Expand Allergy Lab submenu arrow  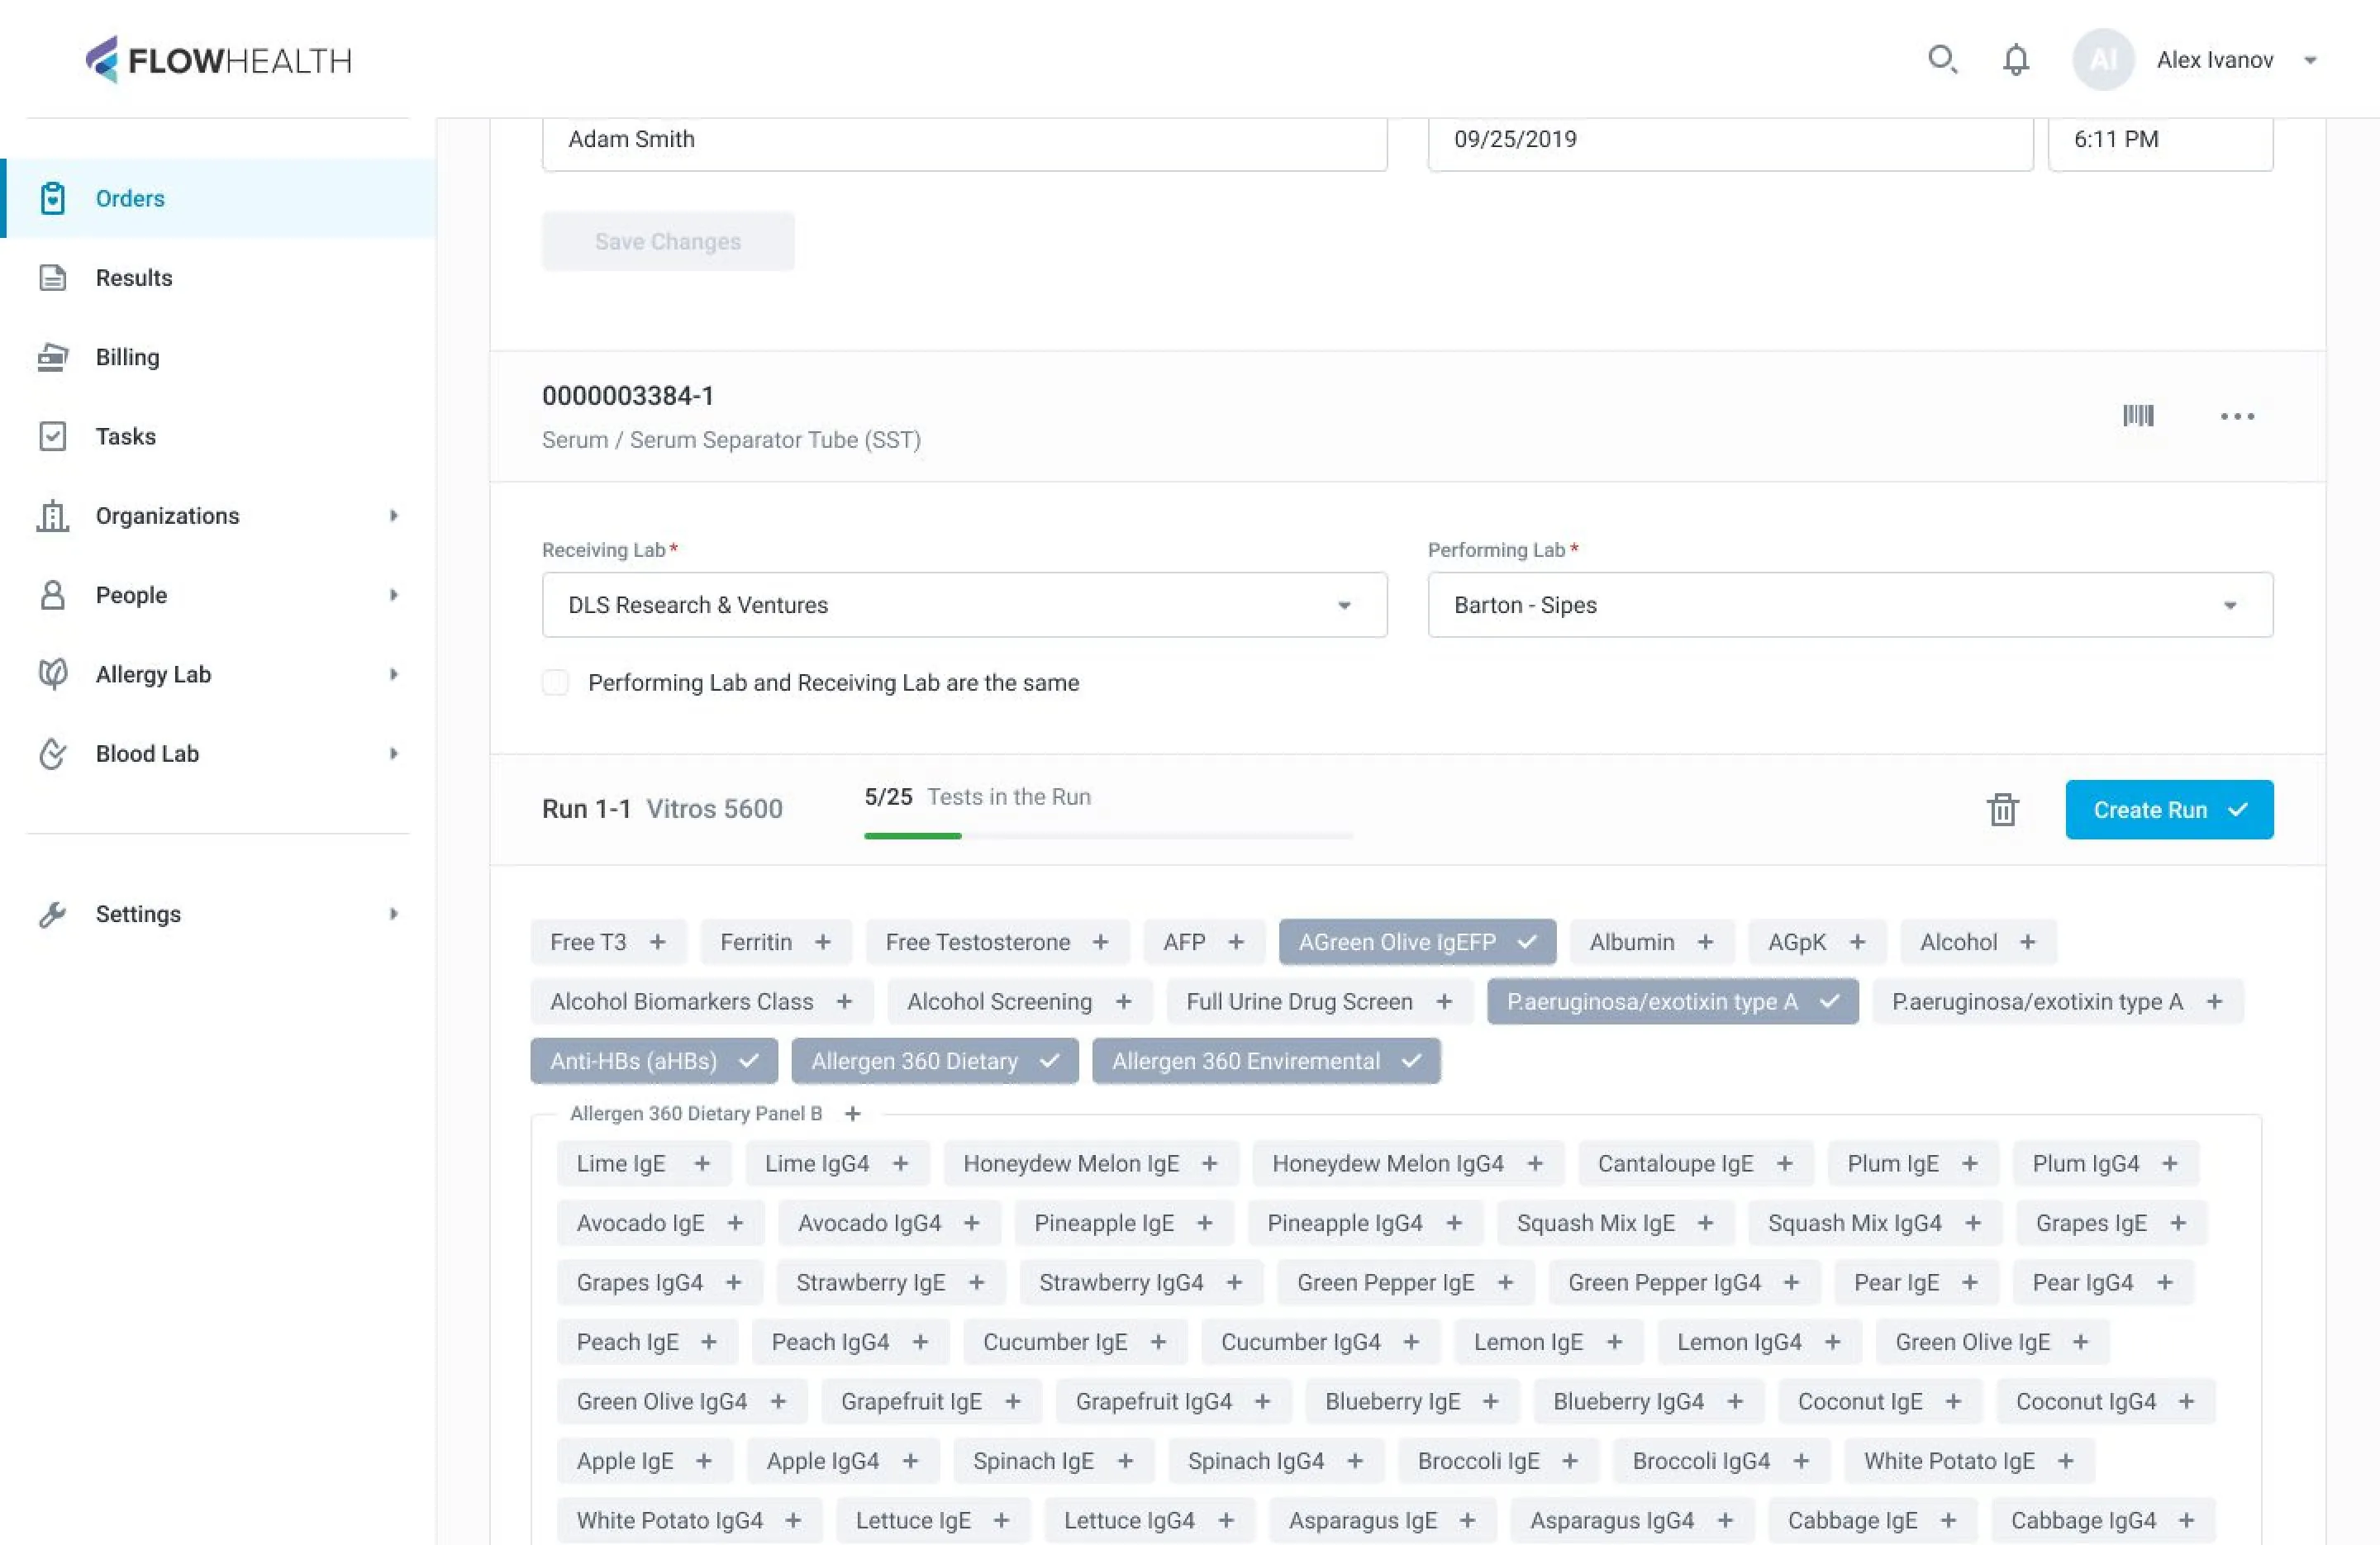tap(394, 674)
